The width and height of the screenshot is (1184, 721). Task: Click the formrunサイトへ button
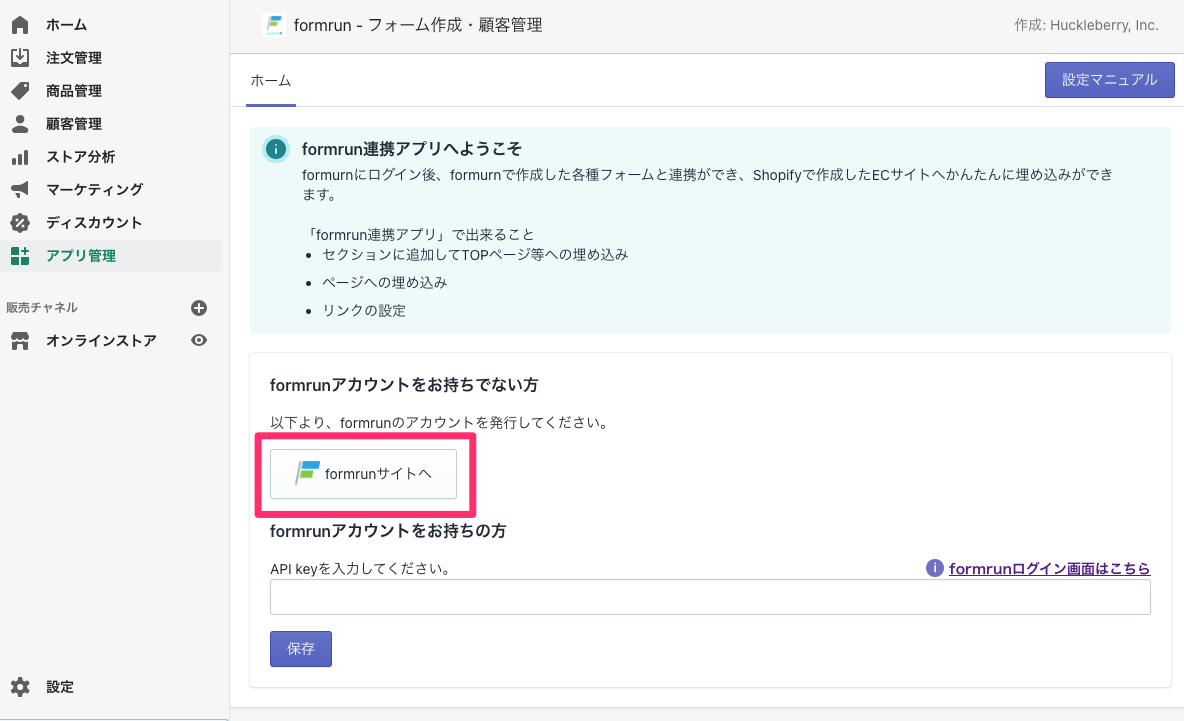pyautogui.click(x=363, y=474)
